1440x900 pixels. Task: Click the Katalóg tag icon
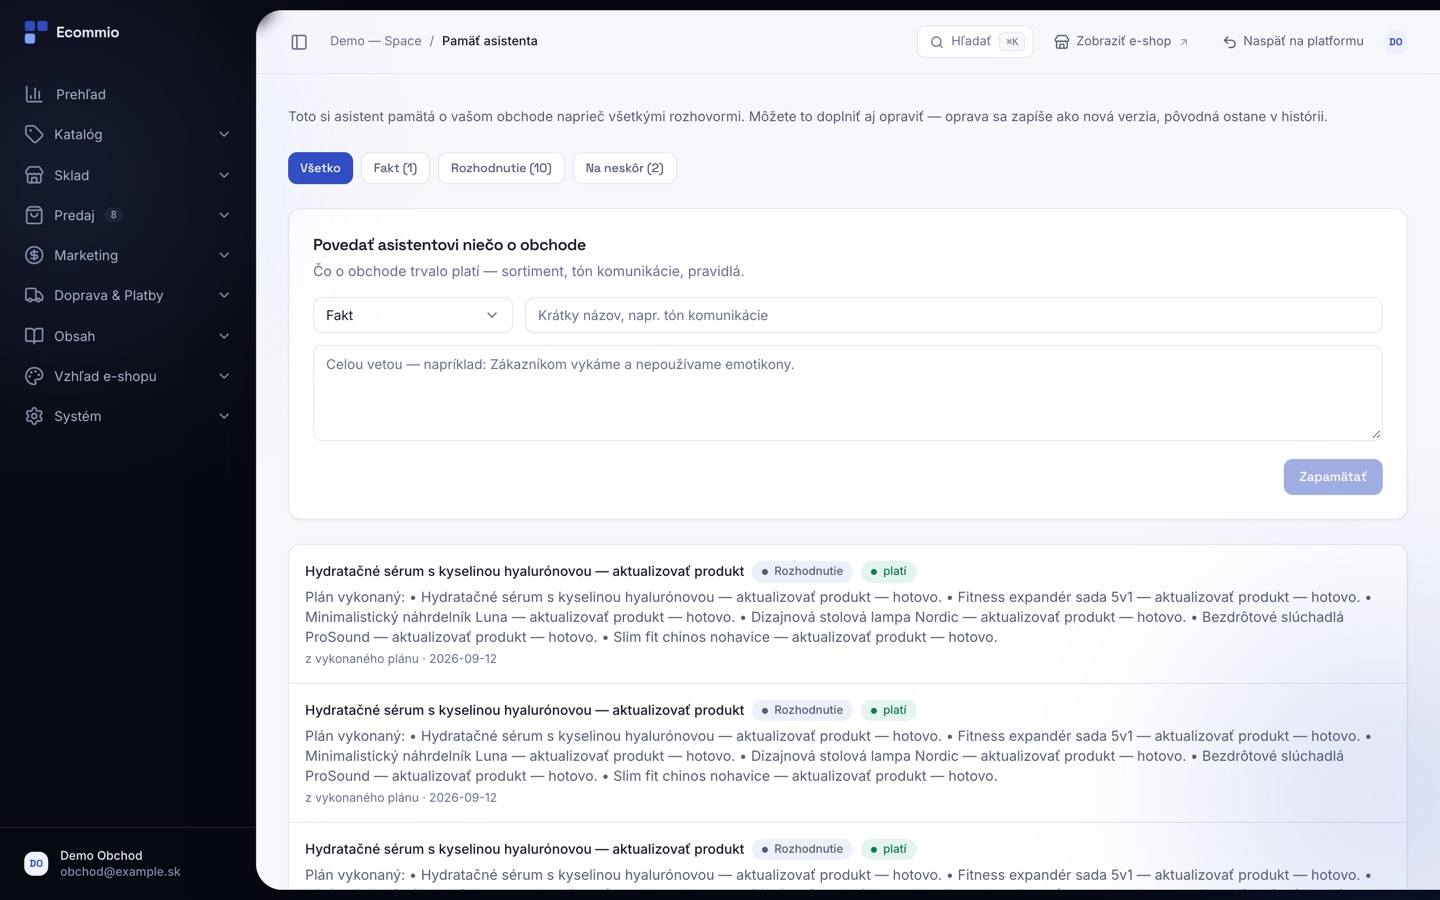[34, 134]
